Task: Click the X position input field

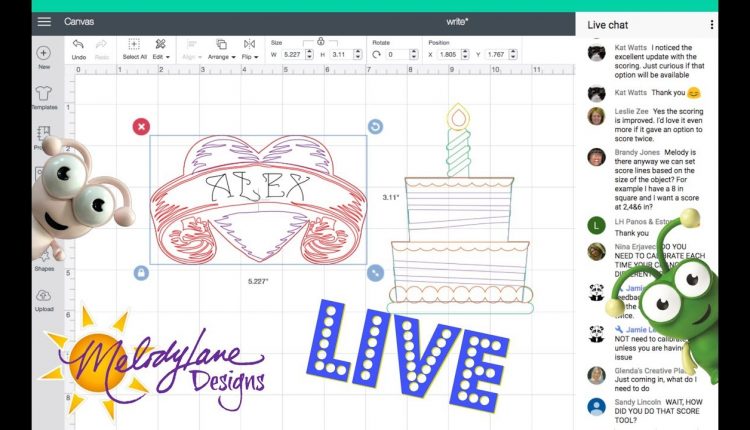Action: [448, 55]
